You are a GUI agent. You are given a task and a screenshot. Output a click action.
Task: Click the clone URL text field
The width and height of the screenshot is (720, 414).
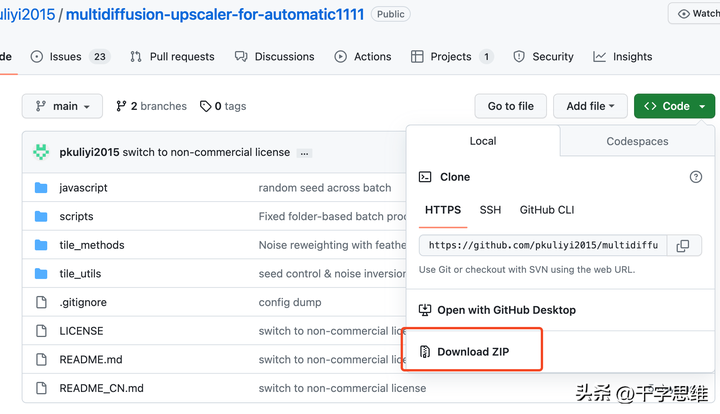point(543,246)
